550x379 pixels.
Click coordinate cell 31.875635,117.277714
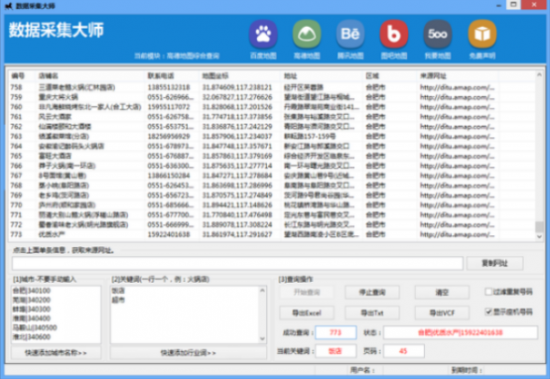tap(237, 166)
